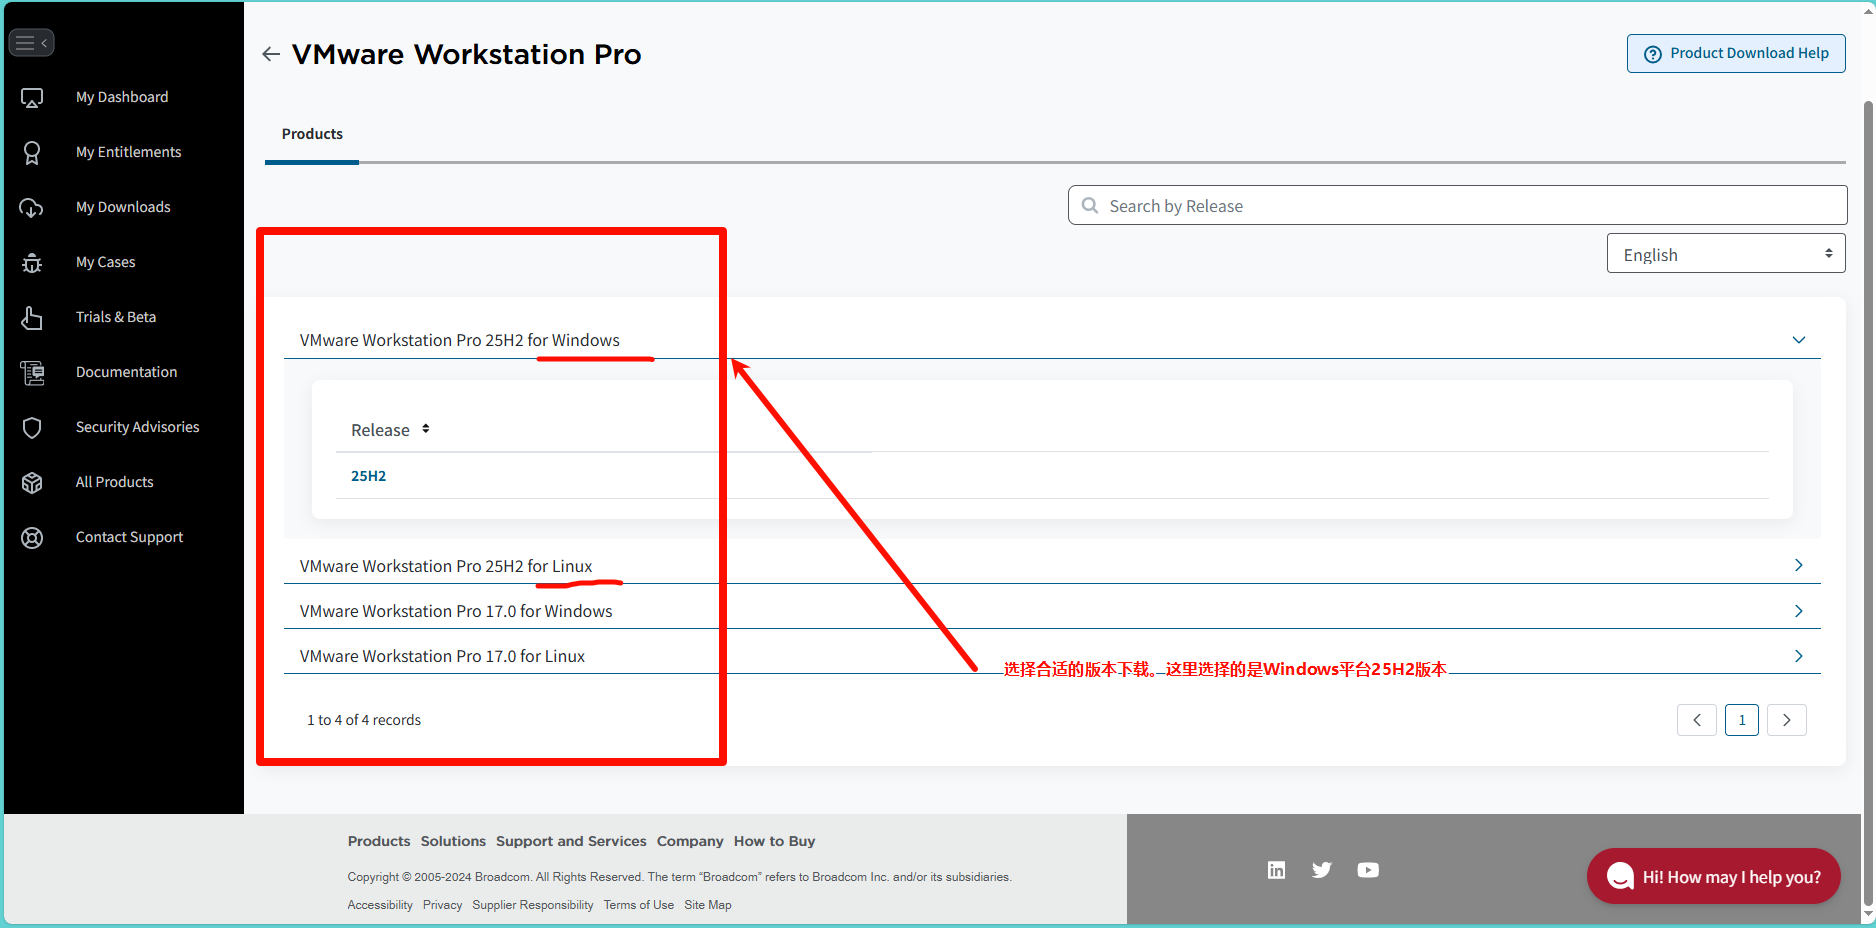
Task: Open Trials & Beta page
Action: click(116, 317)
